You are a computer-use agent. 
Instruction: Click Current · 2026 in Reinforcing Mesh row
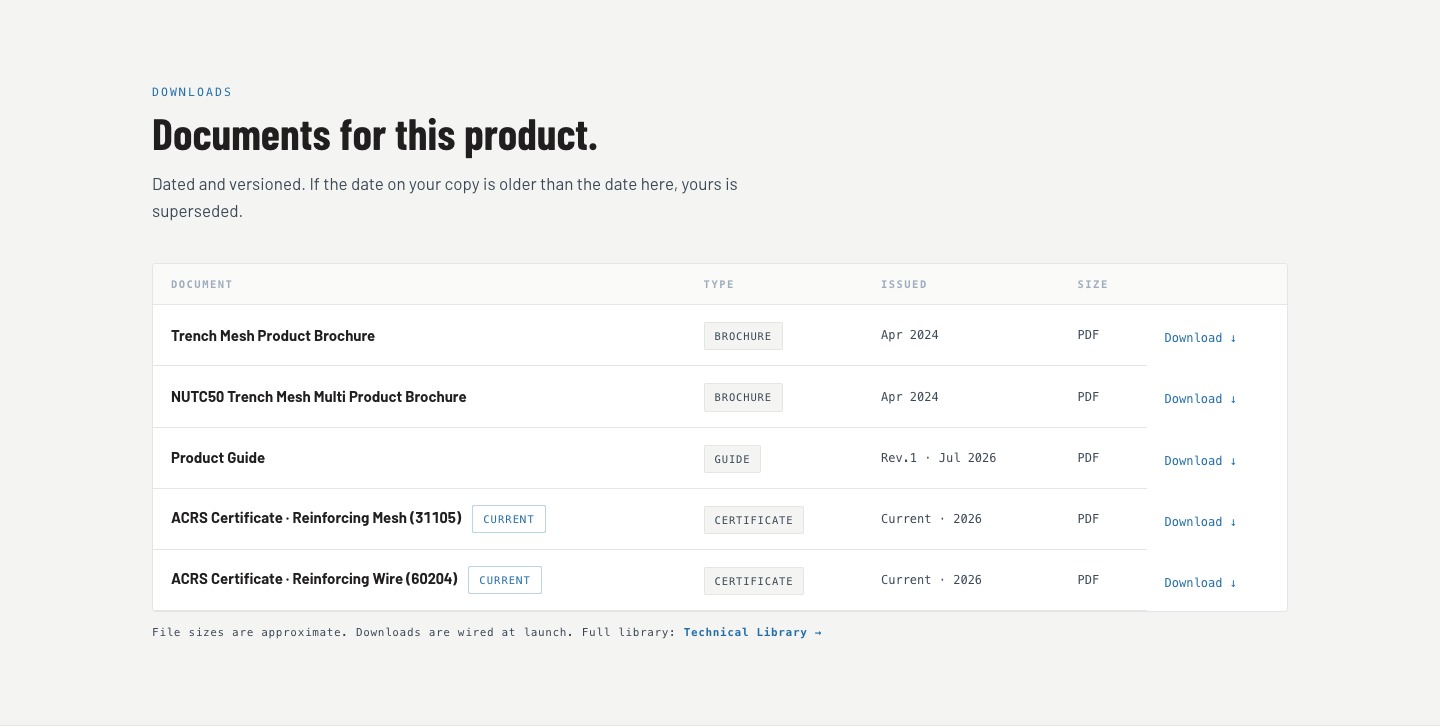tap(931, 519)
